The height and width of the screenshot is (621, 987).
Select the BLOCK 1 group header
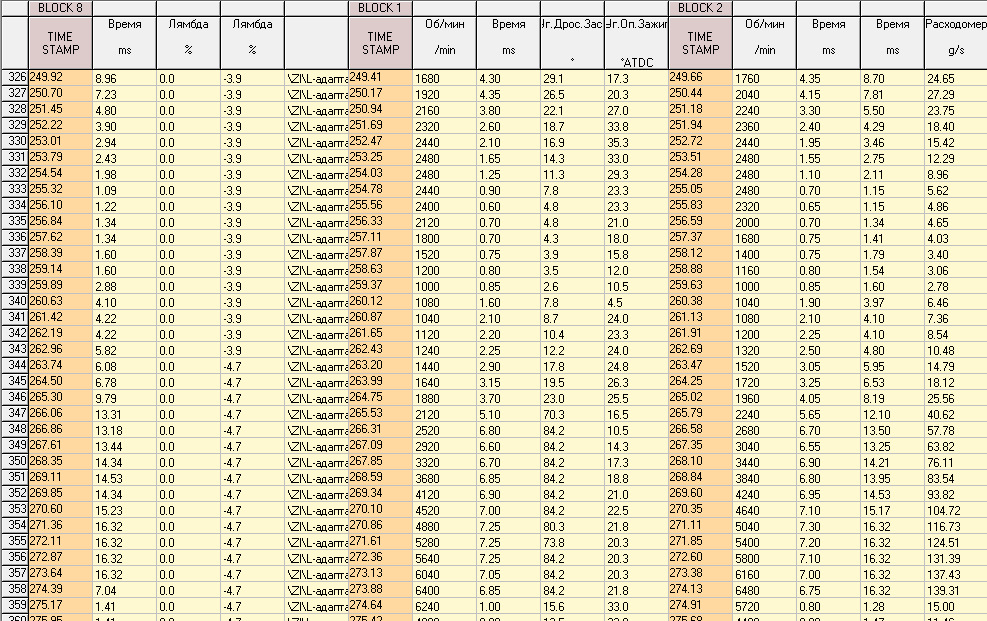click(x=380, y=8)
